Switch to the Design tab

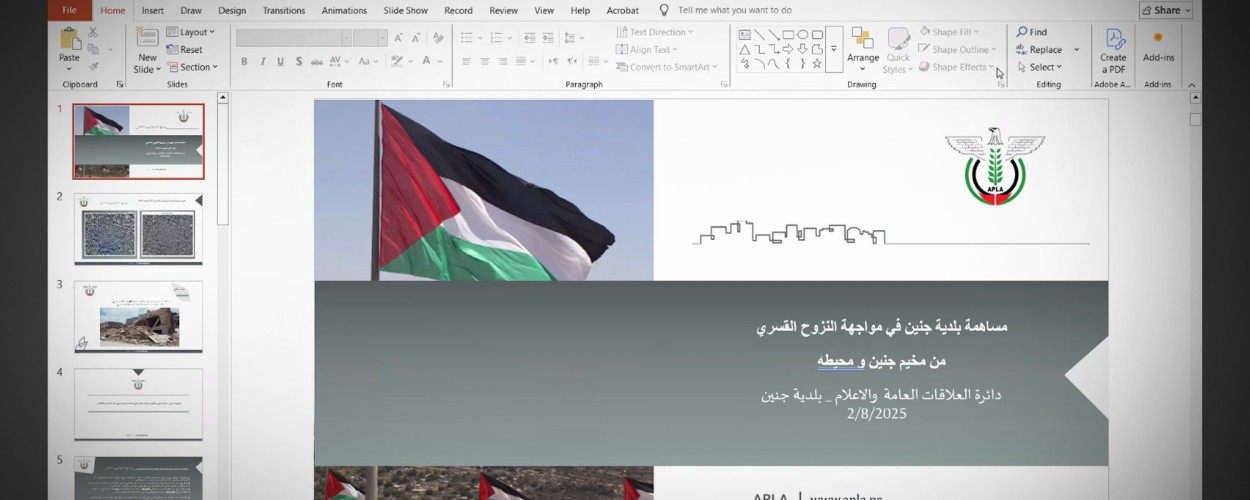tap(232, 10)
